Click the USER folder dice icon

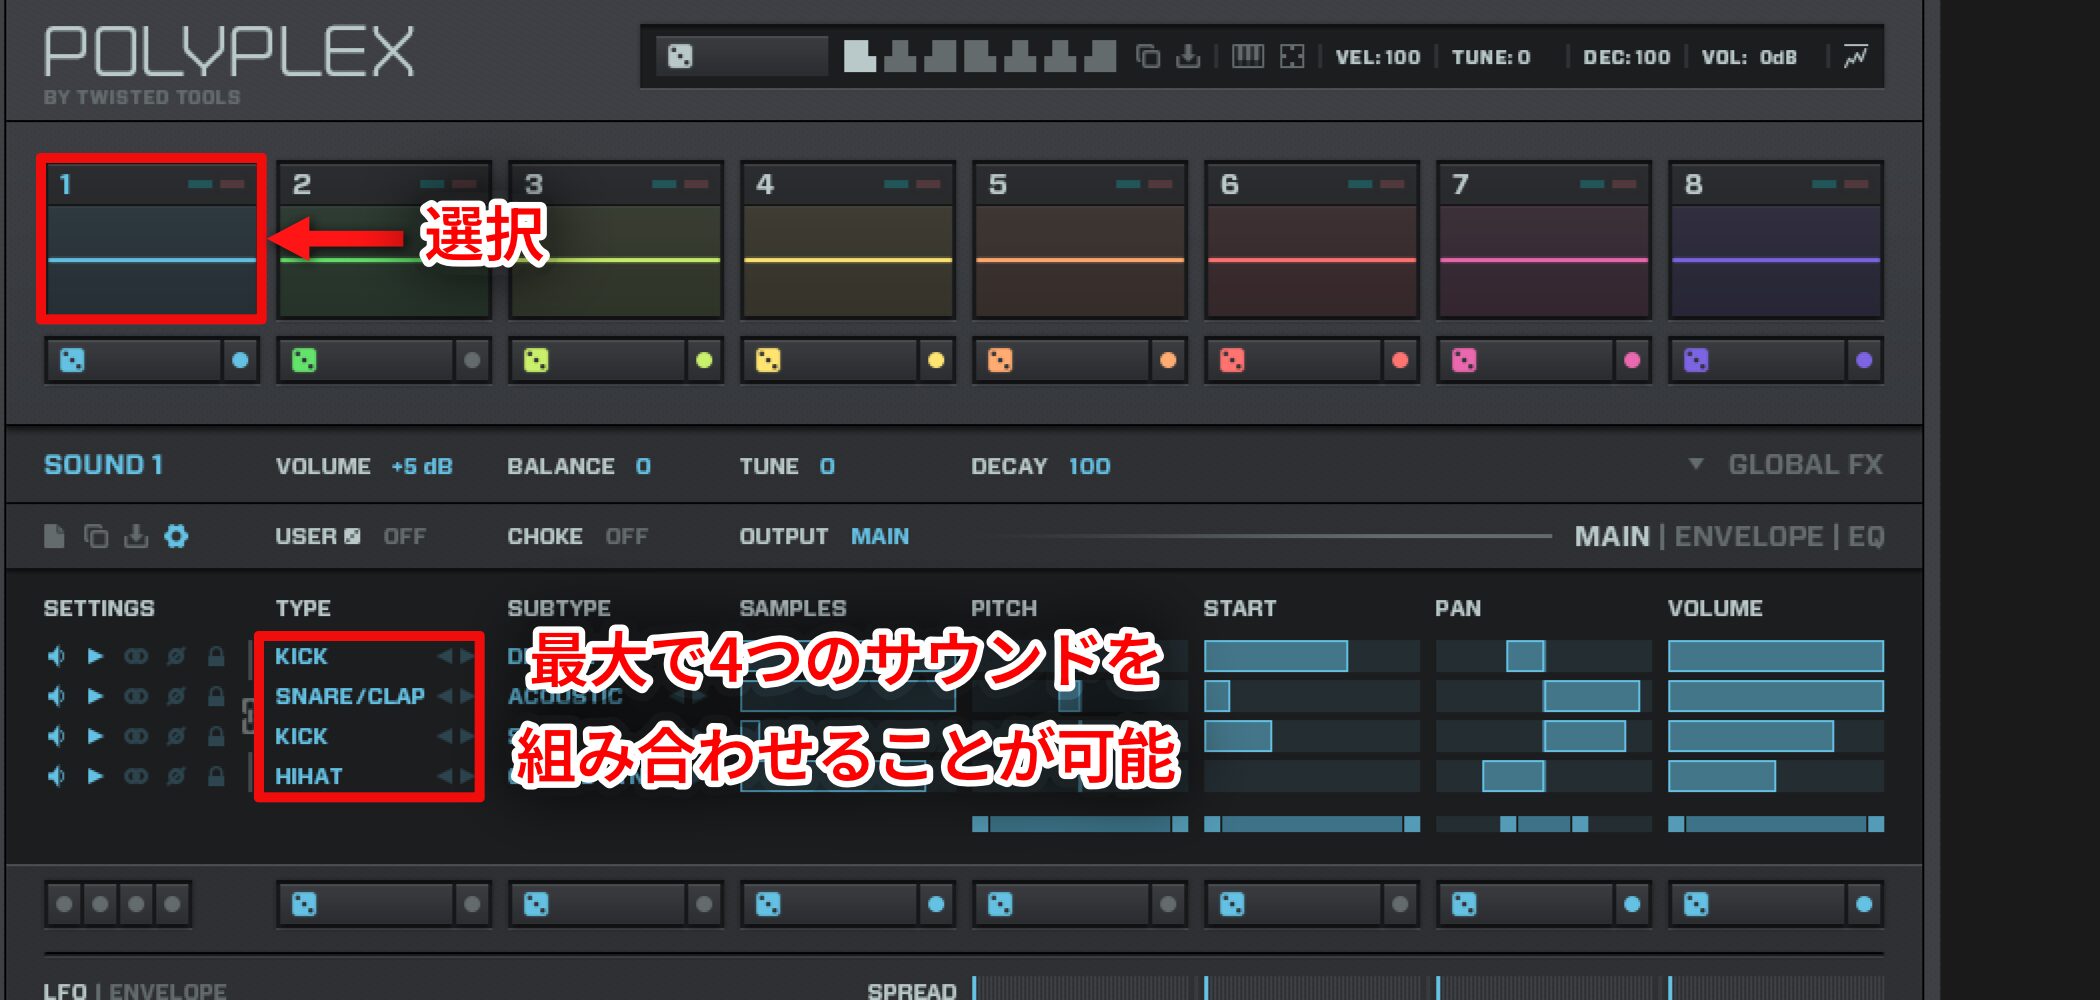352,537
